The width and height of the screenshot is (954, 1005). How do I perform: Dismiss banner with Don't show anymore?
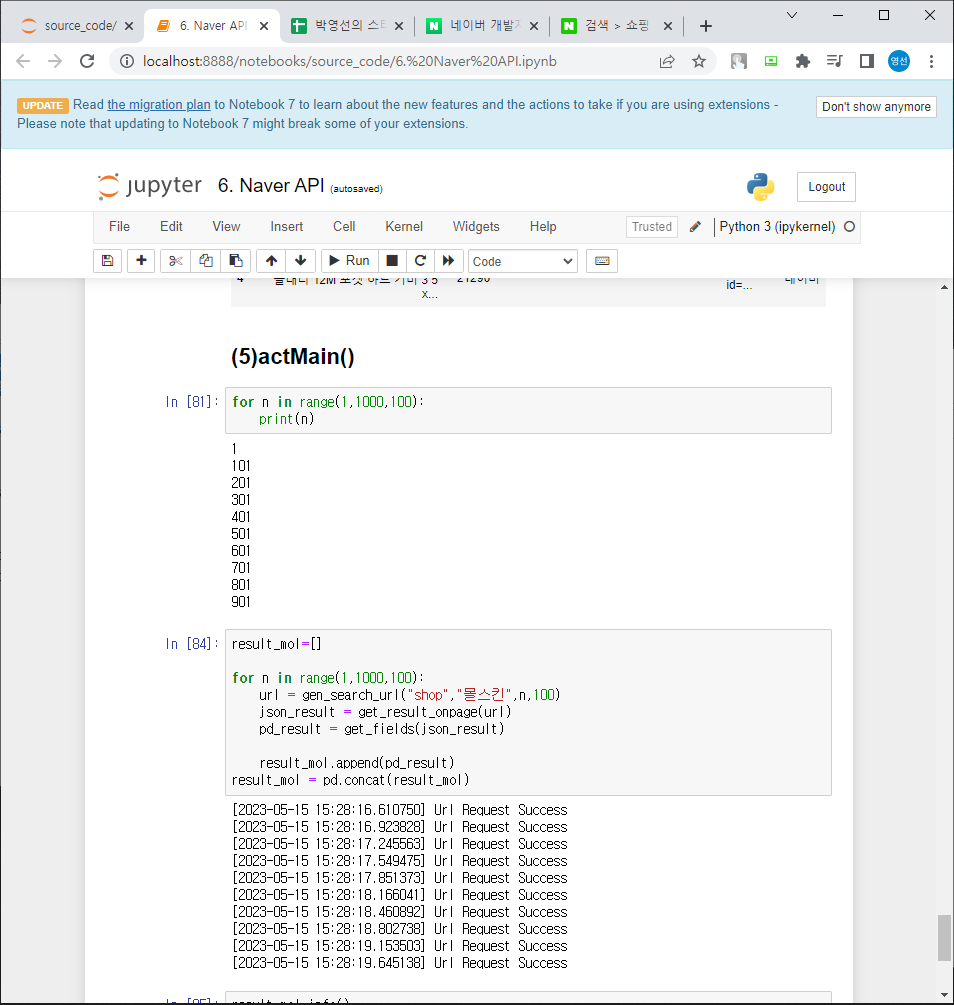(x=876, y=107)
